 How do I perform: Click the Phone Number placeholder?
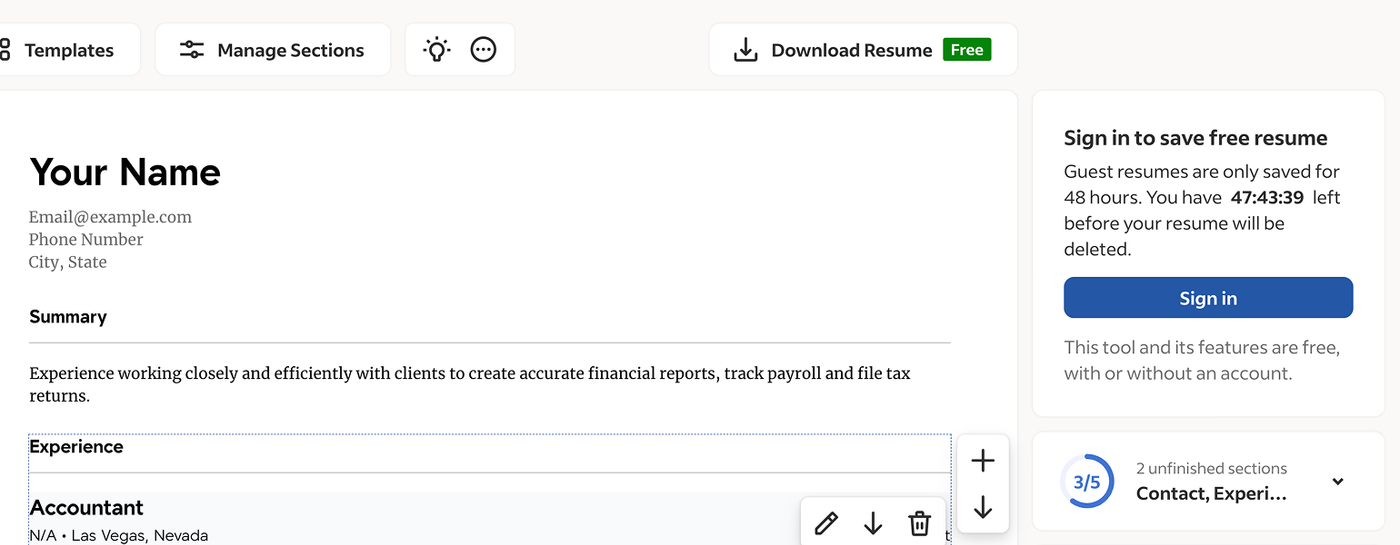[86, 240]
